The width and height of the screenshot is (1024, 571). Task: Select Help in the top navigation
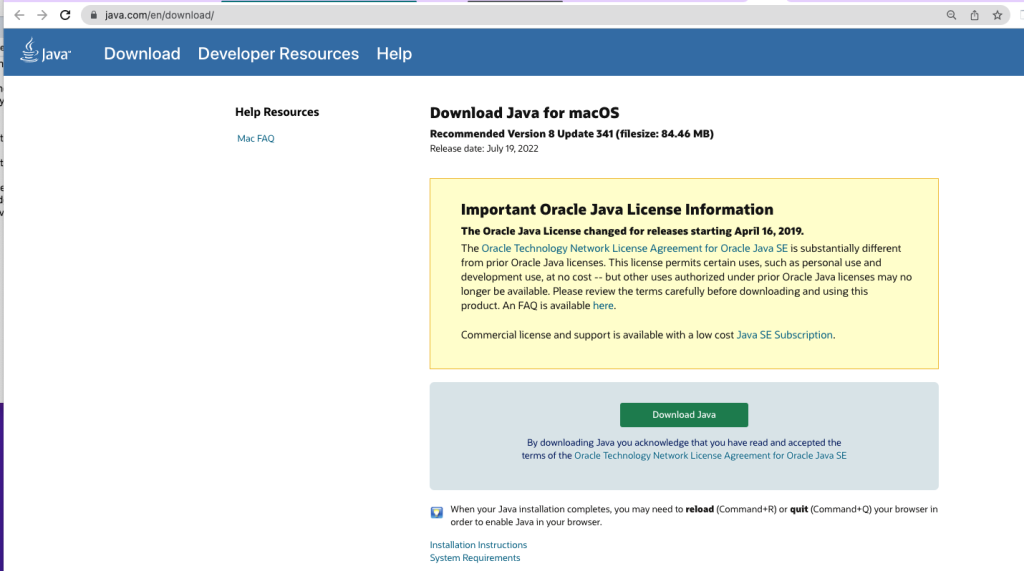[x=394, y=54]
